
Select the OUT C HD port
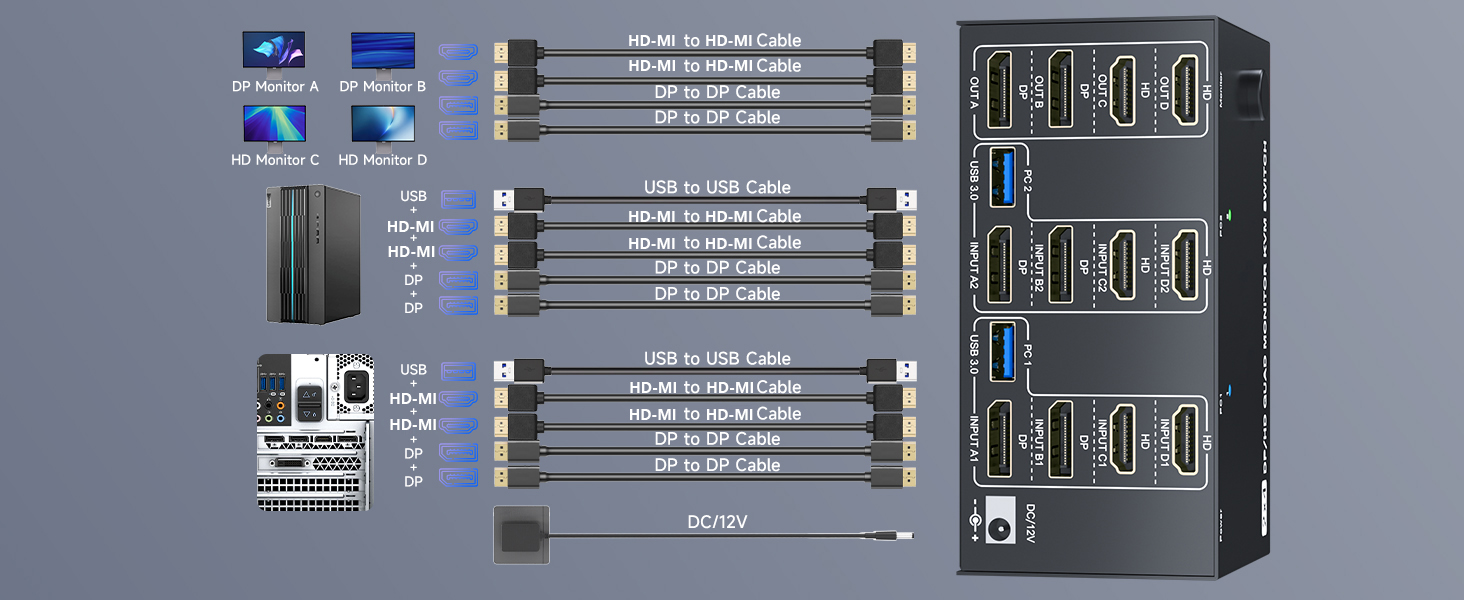tap(1123, 90)
